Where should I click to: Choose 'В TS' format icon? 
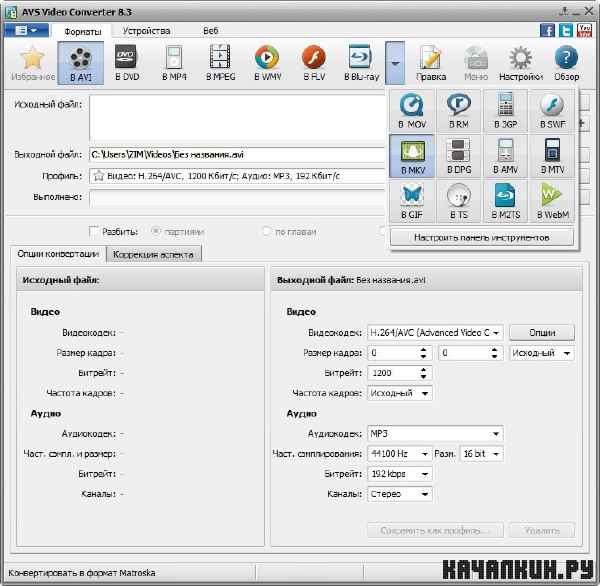tap(458, 201)
